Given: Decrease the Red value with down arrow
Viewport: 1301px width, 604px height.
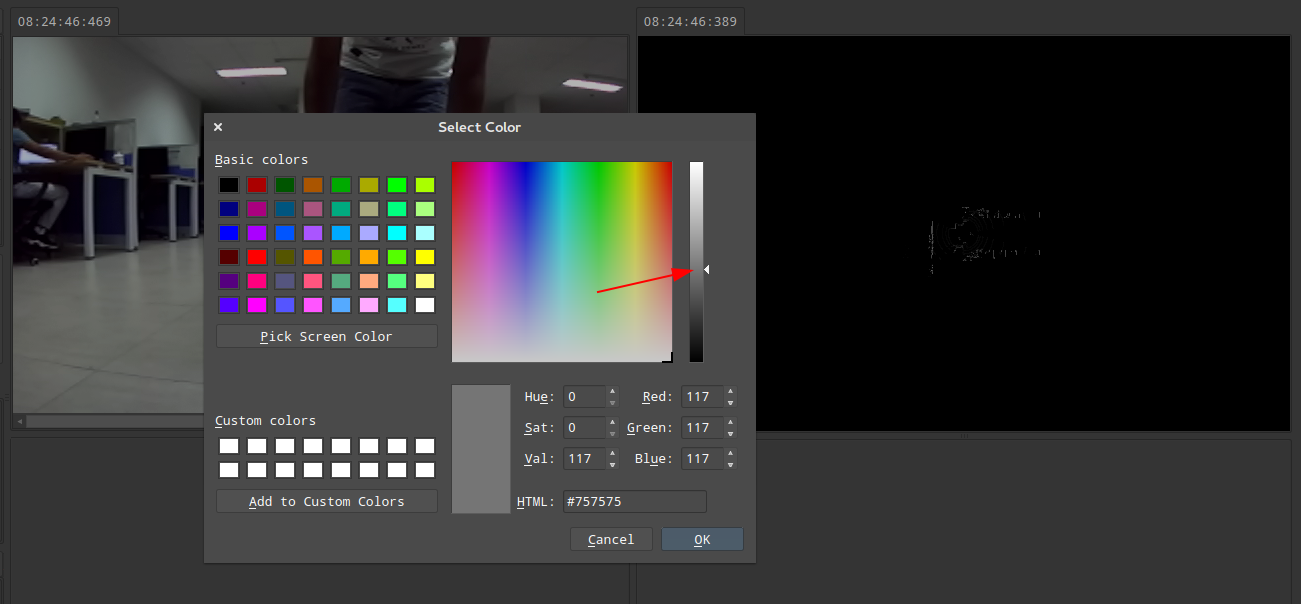Looking at the screenshot, I should point(731,403).
